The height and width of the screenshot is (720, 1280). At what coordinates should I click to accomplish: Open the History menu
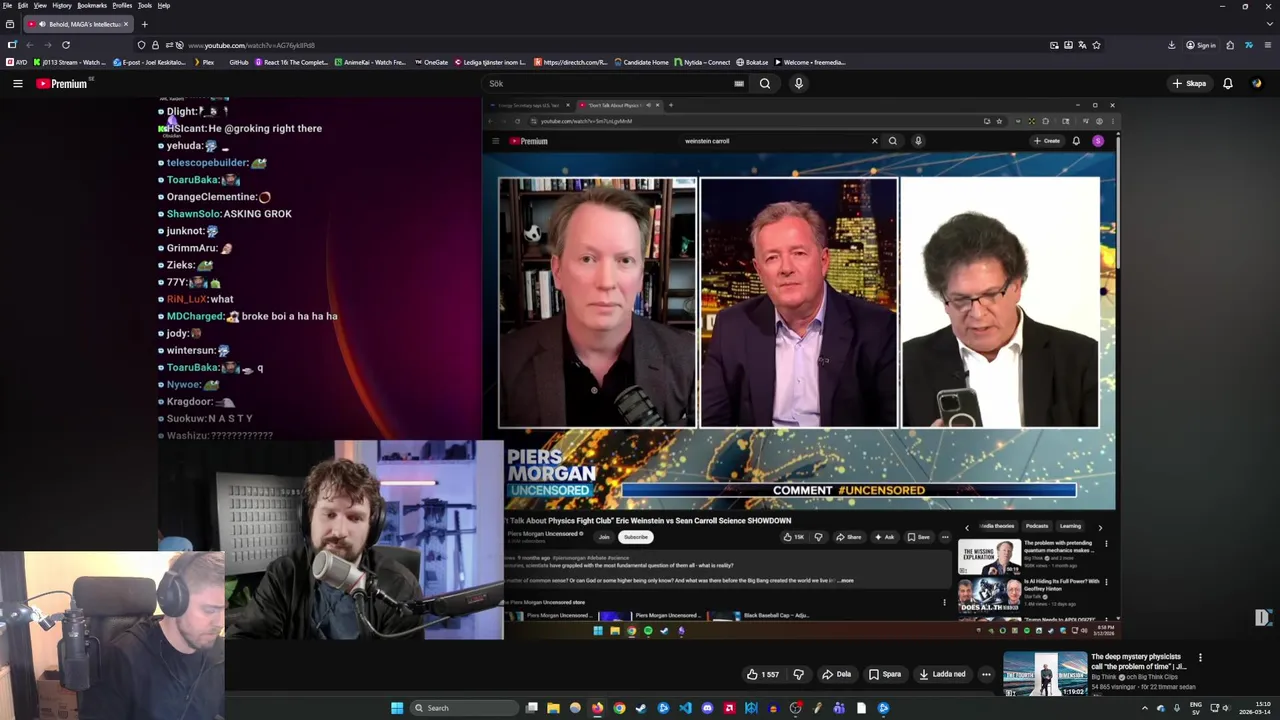click(62, 5)
